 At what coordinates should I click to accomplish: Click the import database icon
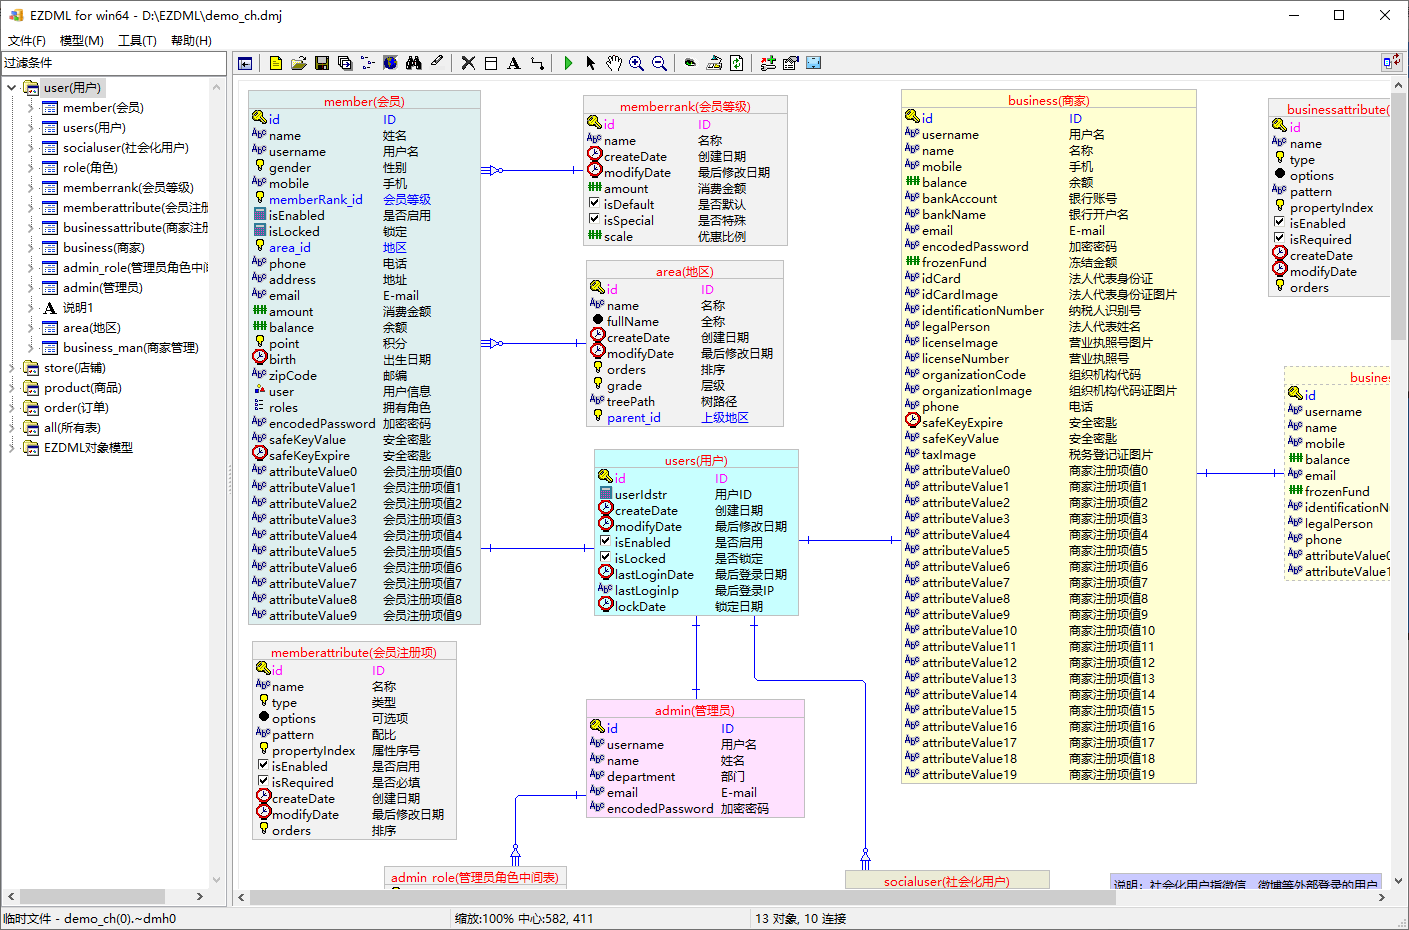pos(714,63)
